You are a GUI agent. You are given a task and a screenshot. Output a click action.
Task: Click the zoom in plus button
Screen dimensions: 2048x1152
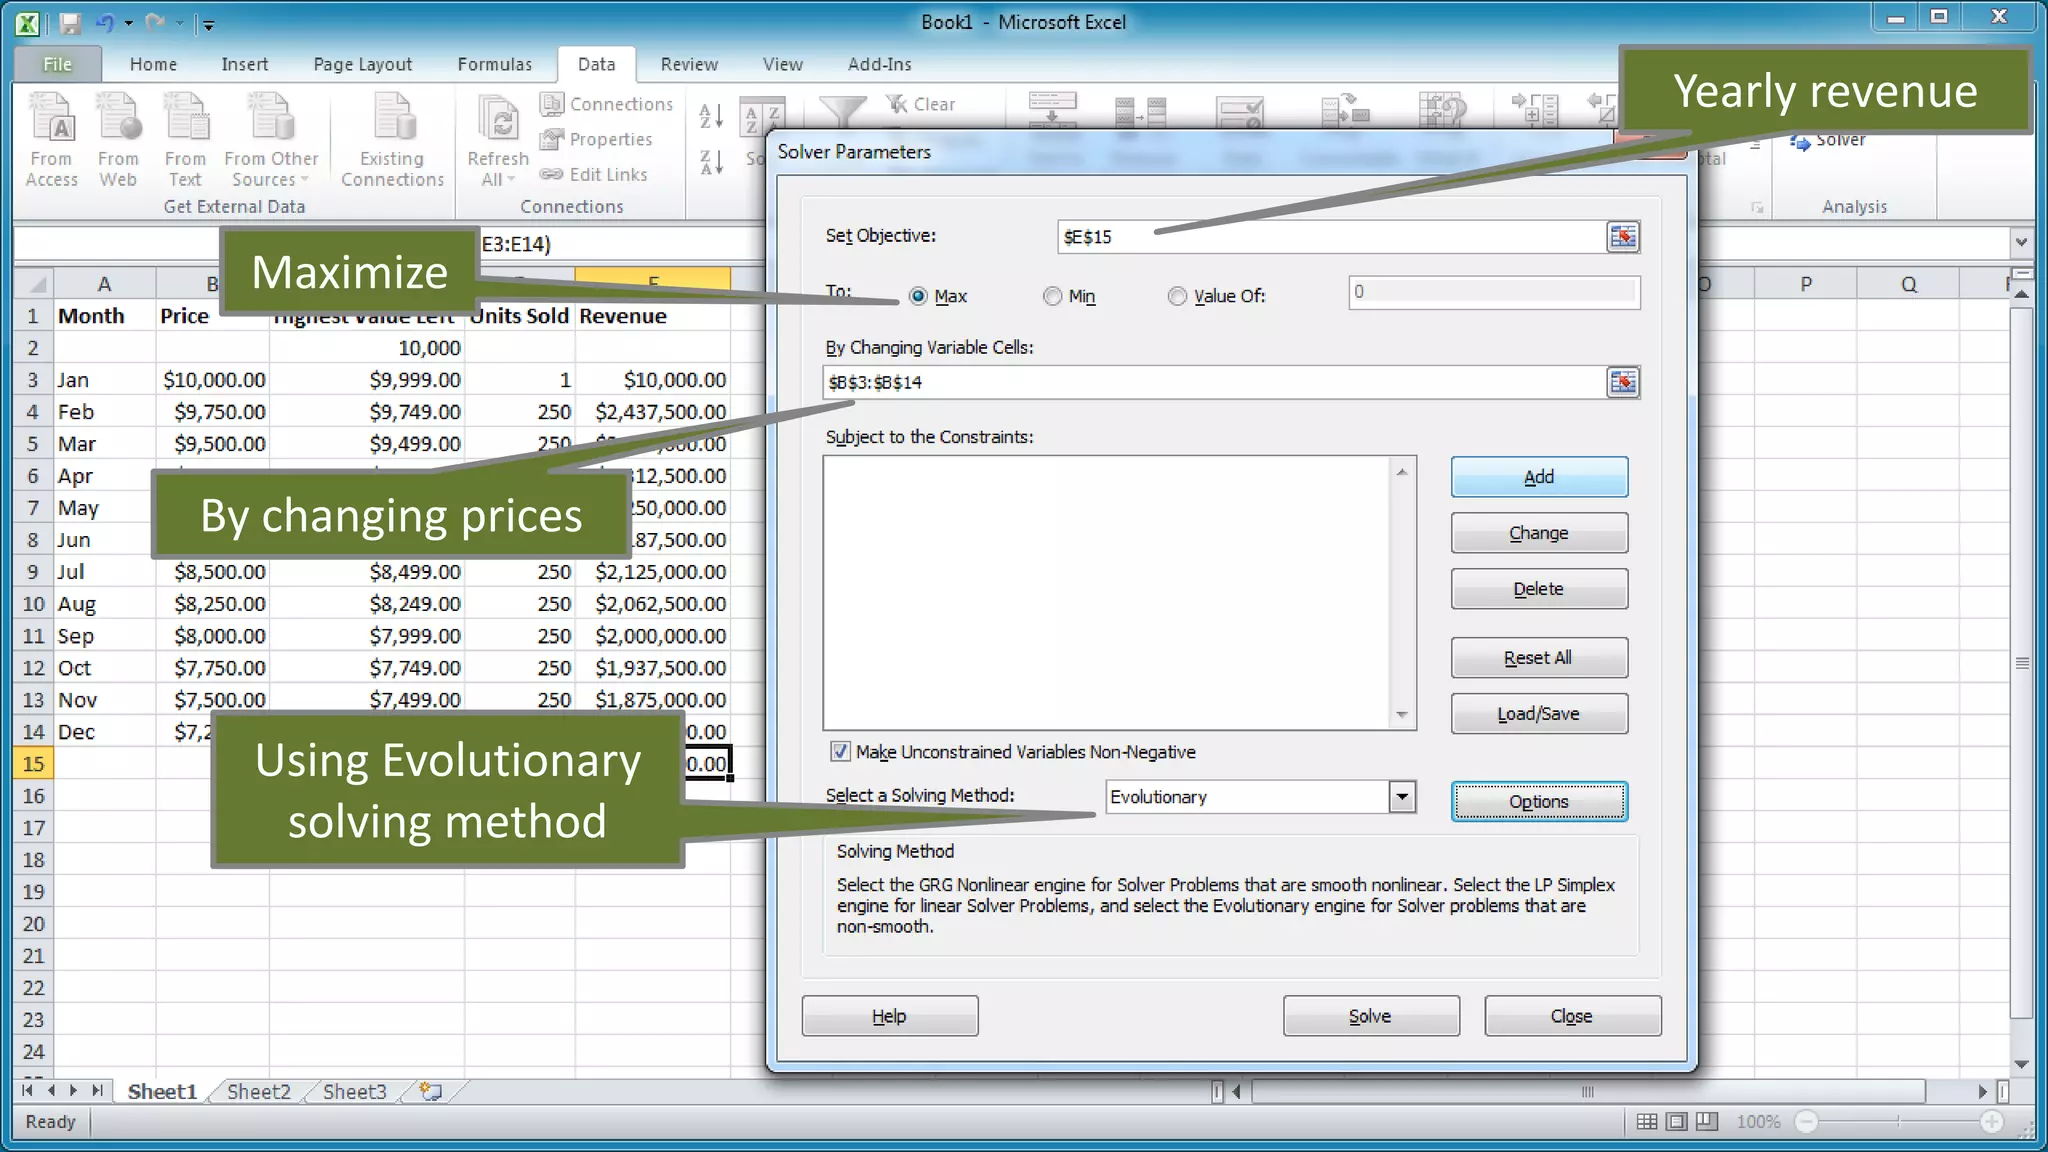click(1992, 1122)
